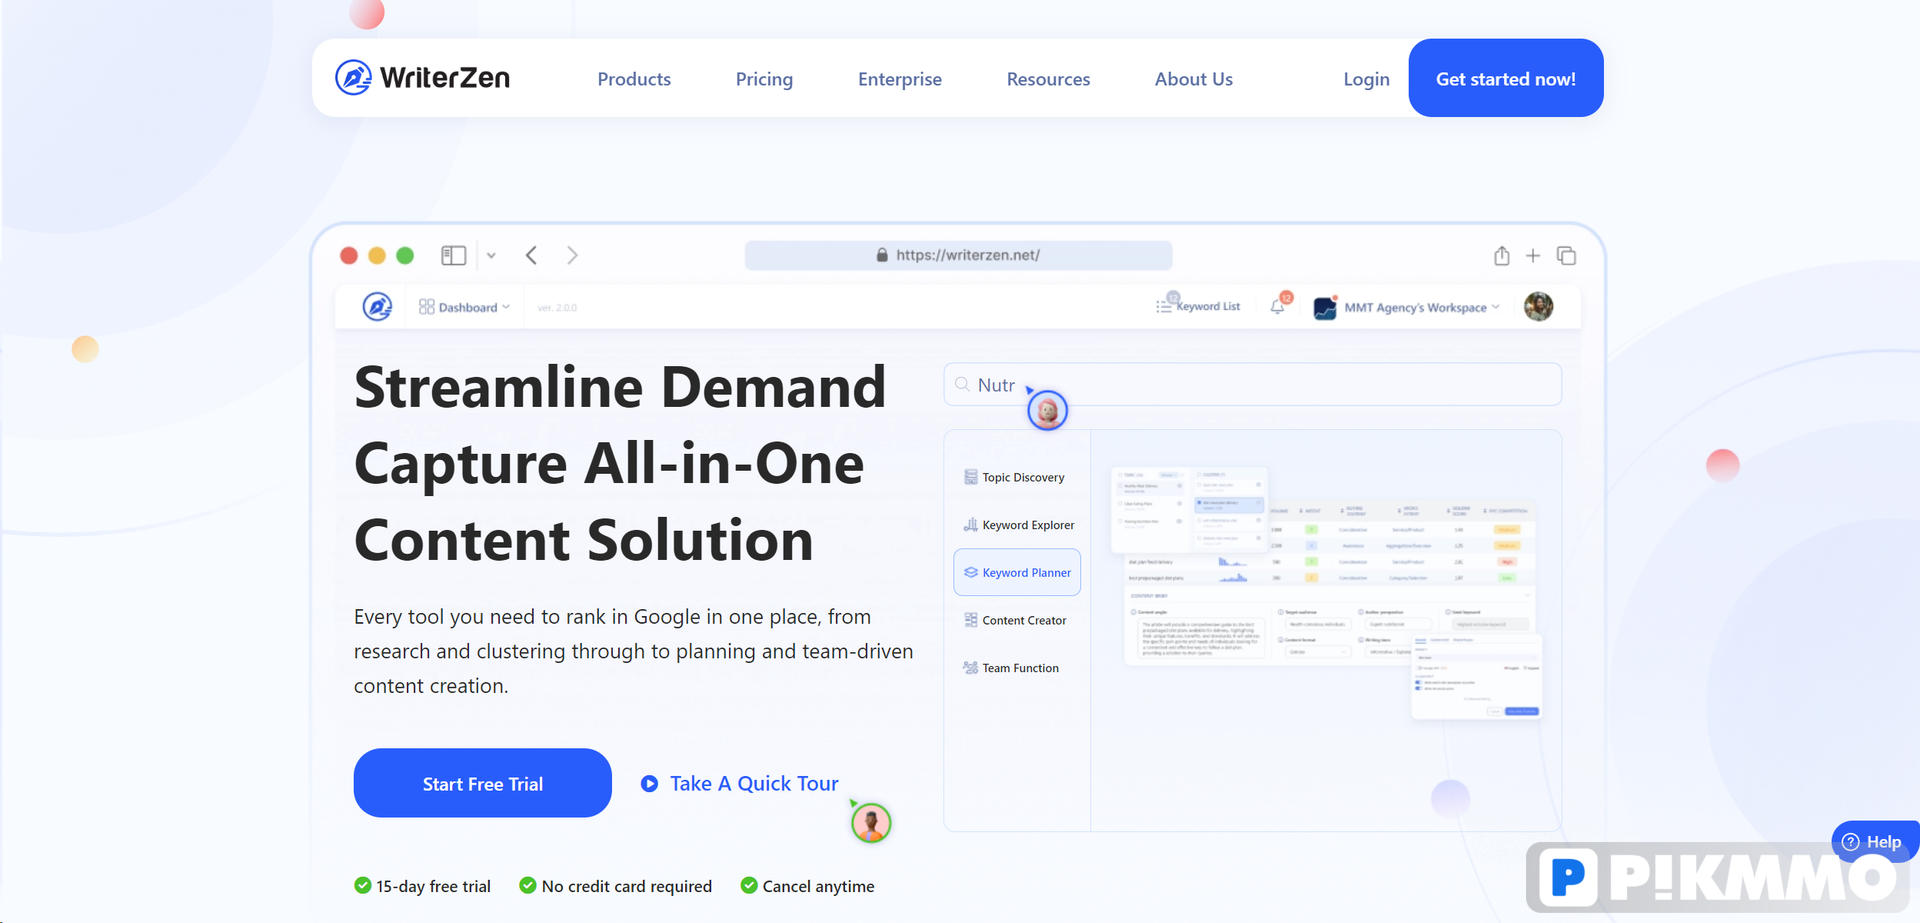Click the 'ver. 2.0.0' version label
Image resolution: width=1920 pixels, height=923 pixels.
pyautogui.click(x=557, y=307)
